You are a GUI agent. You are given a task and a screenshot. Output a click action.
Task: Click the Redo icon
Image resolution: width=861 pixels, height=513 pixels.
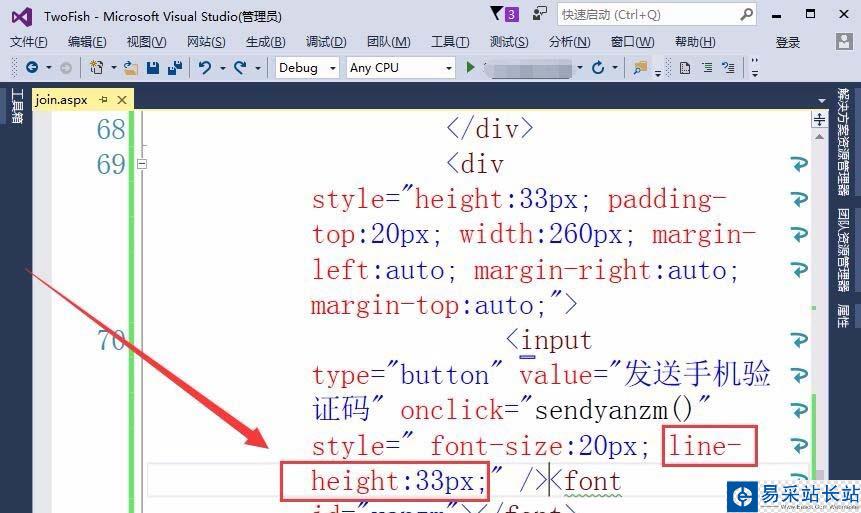(x=240, y=68)
